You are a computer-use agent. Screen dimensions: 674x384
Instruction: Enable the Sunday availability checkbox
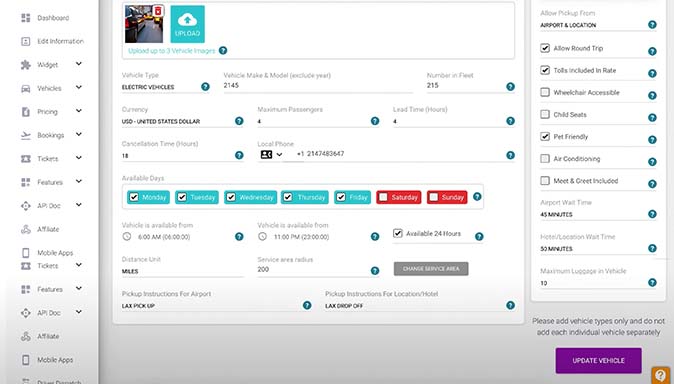[434, 197]
